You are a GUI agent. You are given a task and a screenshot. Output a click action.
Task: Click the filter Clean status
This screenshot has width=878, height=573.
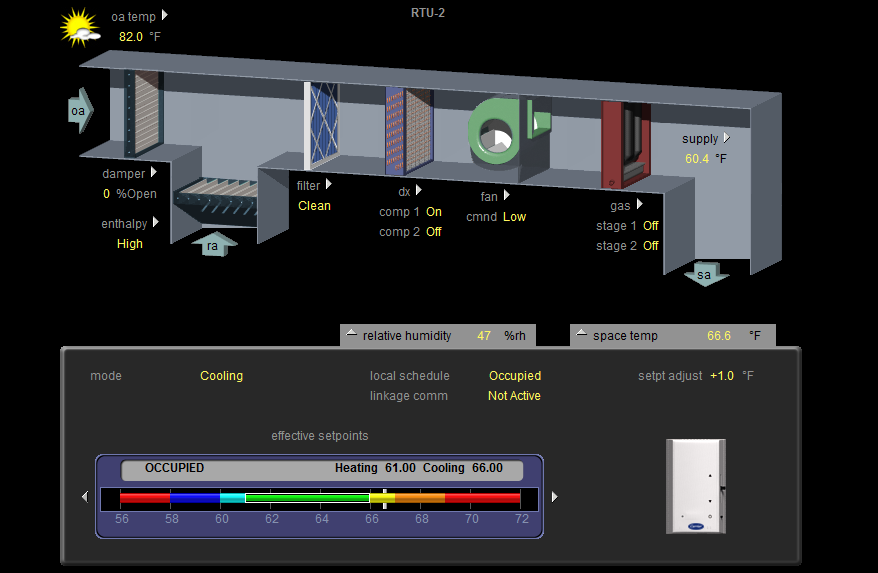click(x=314, y=206)
